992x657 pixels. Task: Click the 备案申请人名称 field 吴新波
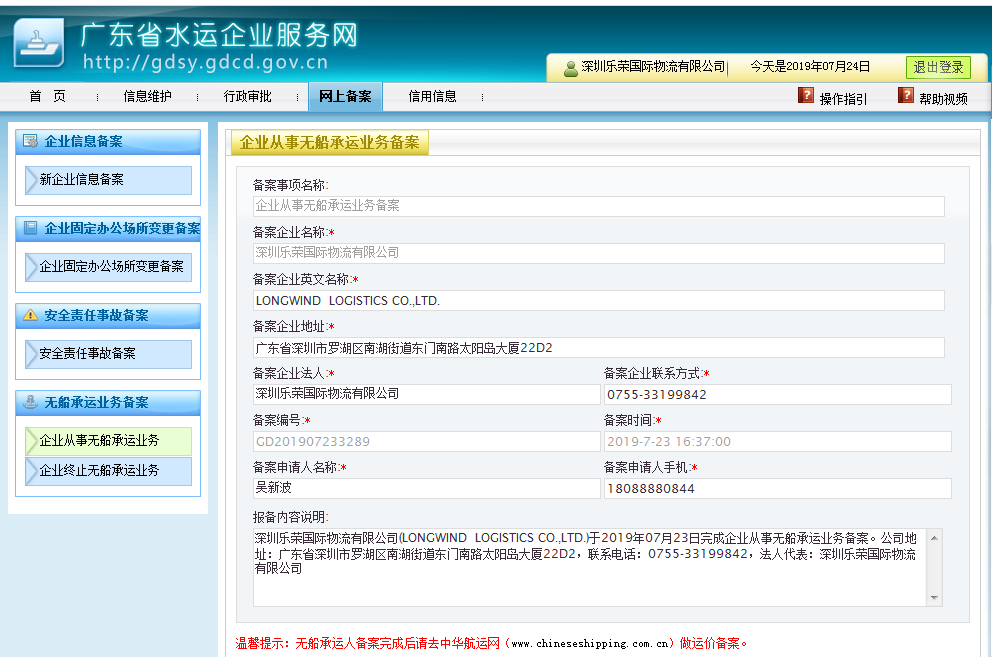coord(426,488)
